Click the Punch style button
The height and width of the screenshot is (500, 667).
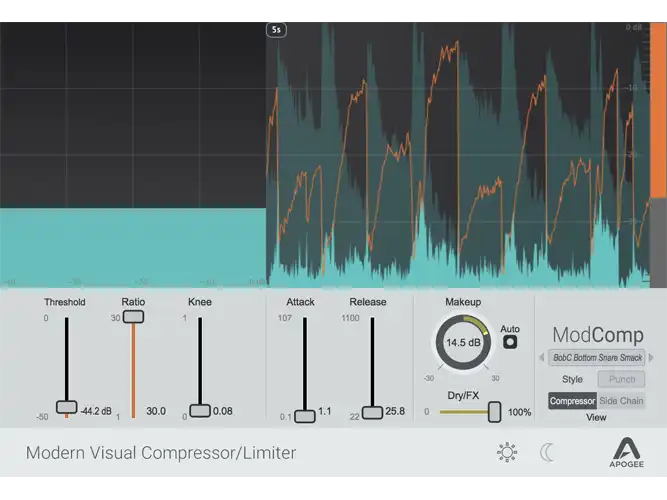point(621,379)
